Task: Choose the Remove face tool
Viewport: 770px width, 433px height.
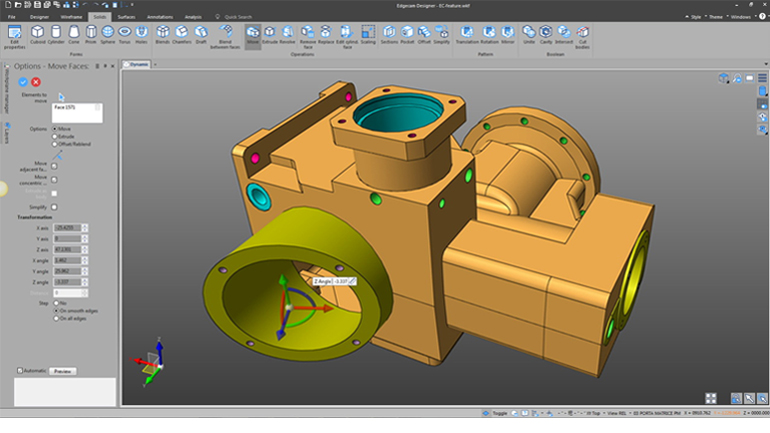Action: point(308,37)
